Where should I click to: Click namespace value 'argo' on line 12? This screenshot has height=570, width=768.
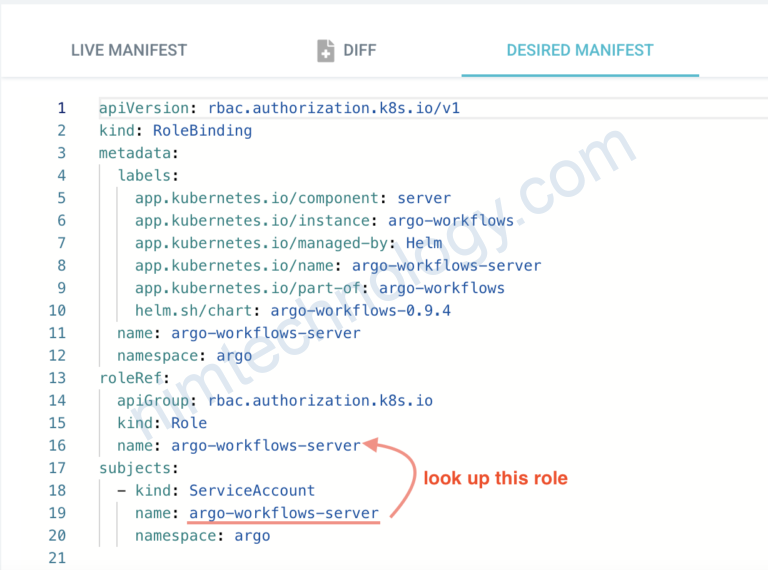click(234, 356)
